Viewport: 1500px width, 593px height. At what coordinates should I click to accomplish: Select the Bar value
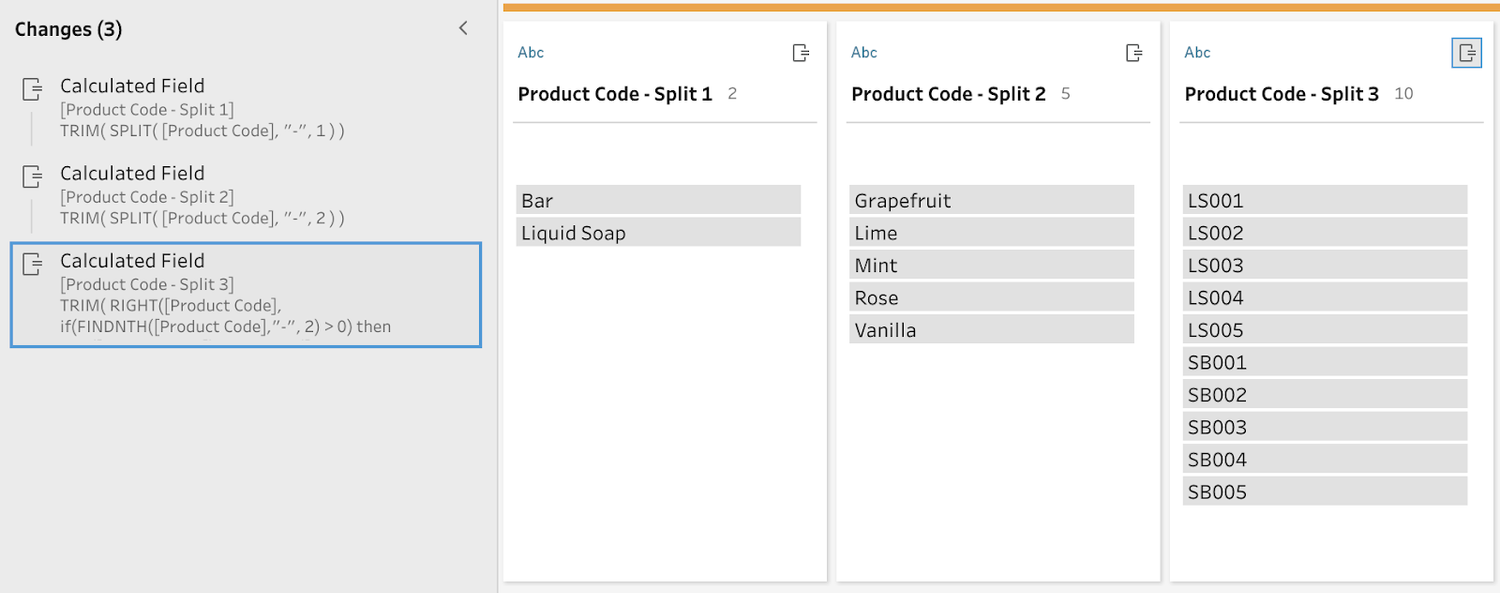(659, 200)
